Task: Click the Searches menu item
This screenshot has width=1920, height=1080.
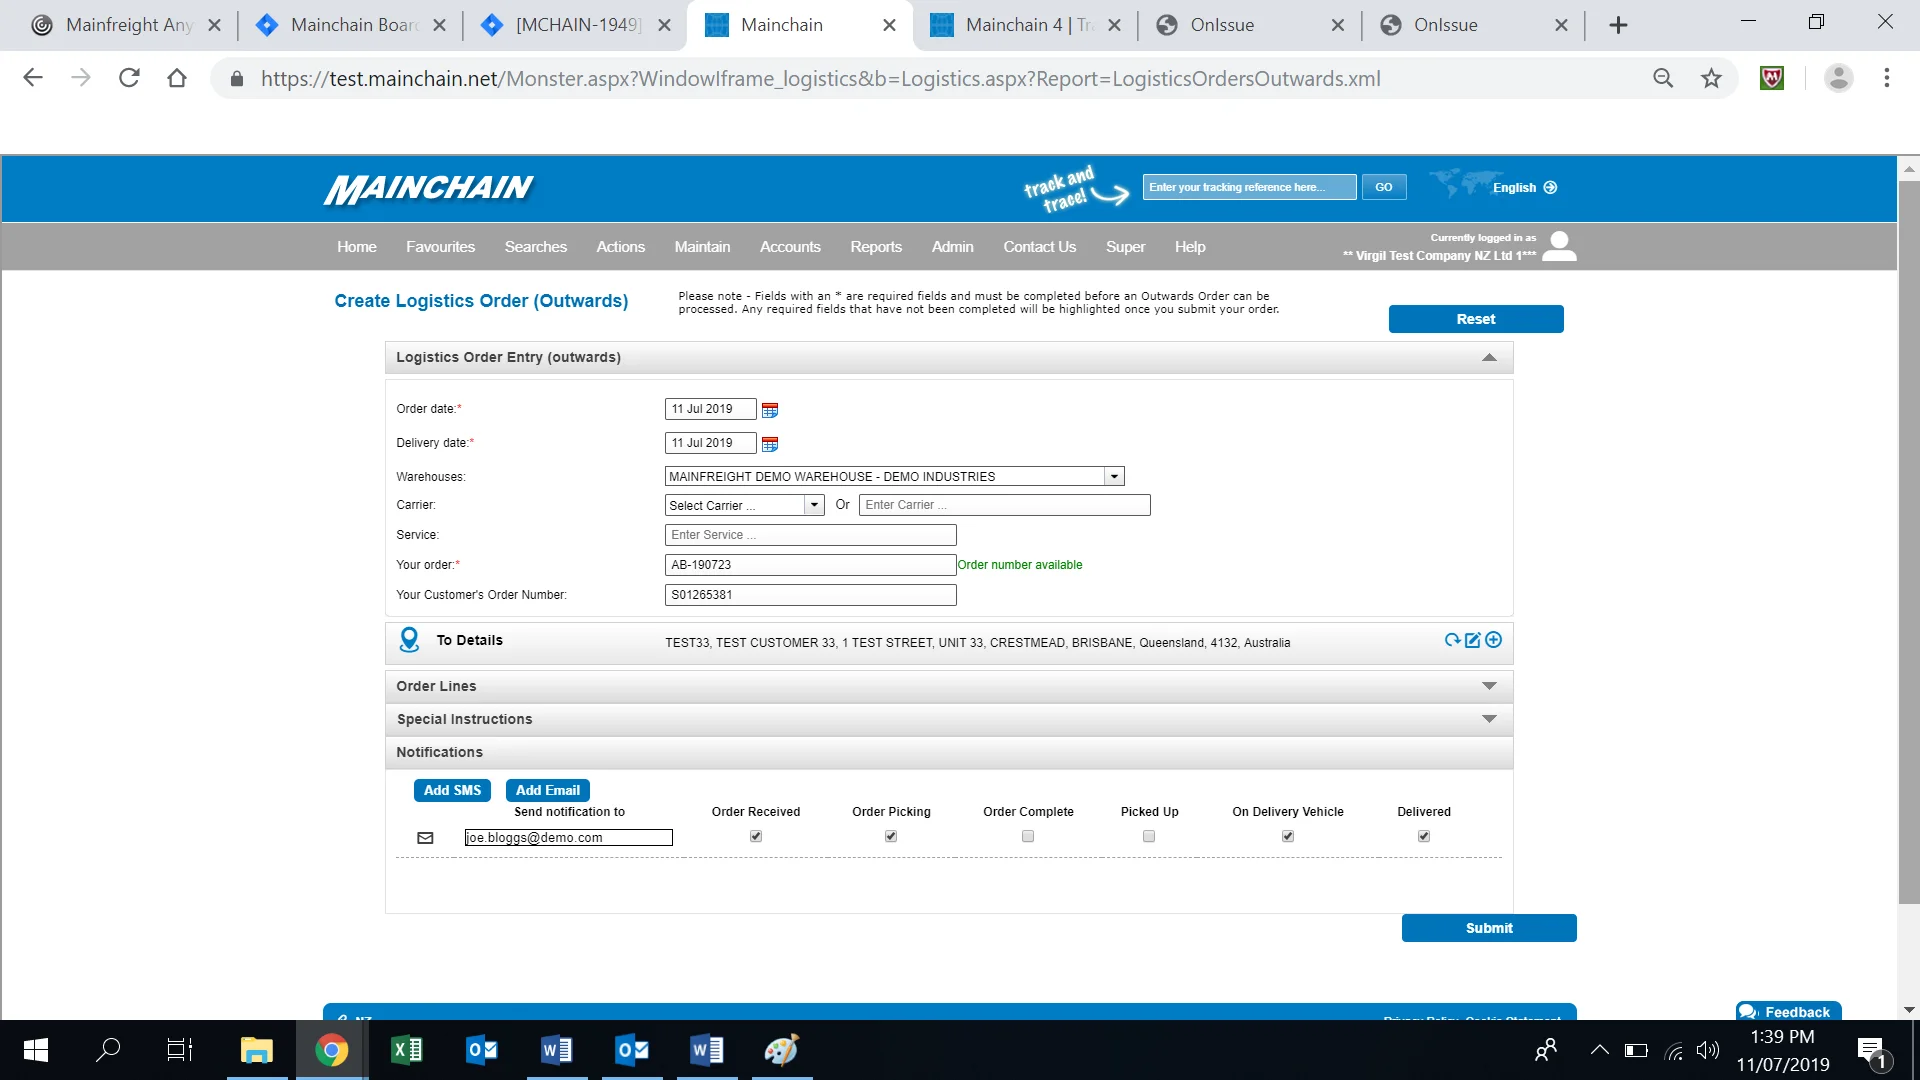Action: tap(535, 247)
